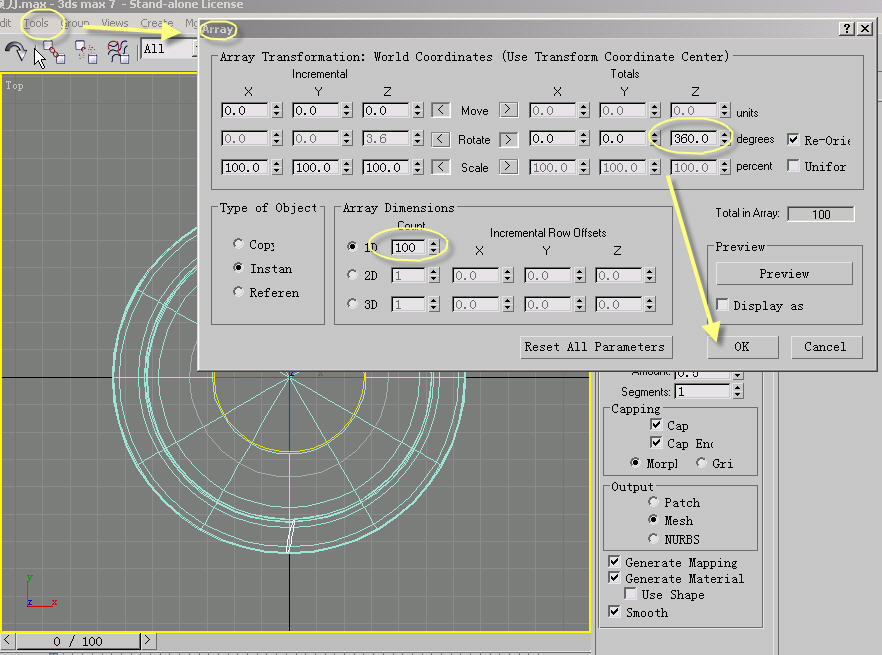Toggle the Smooth checkbox

point(614,612)
